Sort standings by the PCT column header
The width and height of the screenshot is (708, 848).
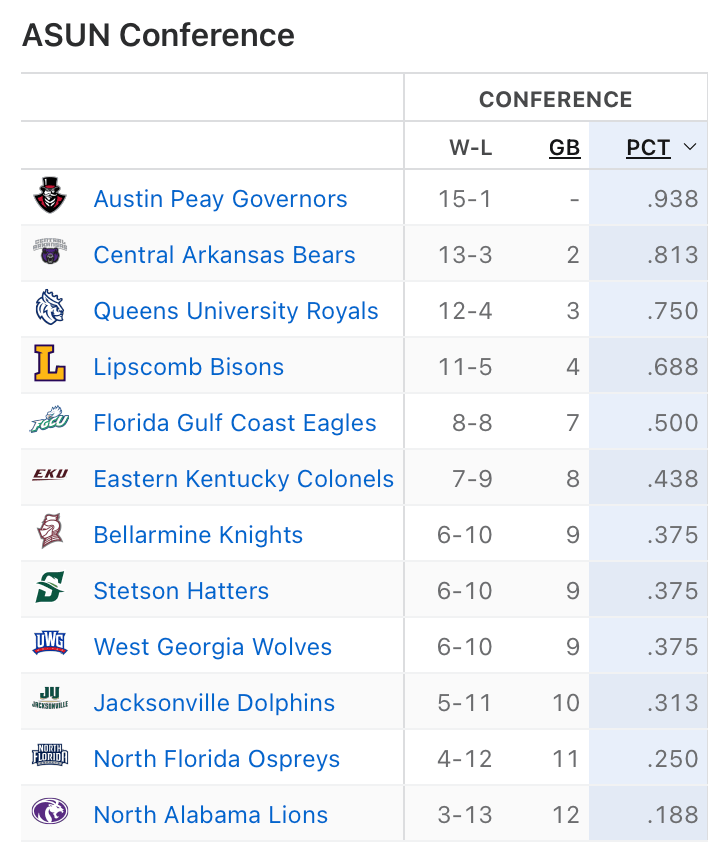(648, 148)
